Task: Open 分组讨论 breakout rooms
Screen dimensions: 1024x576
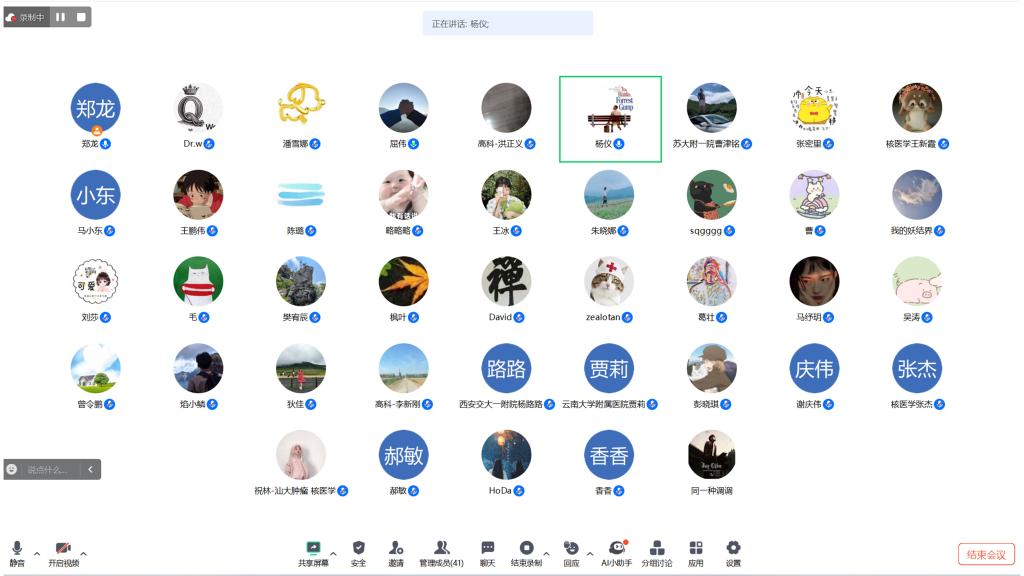Action: 657,553
